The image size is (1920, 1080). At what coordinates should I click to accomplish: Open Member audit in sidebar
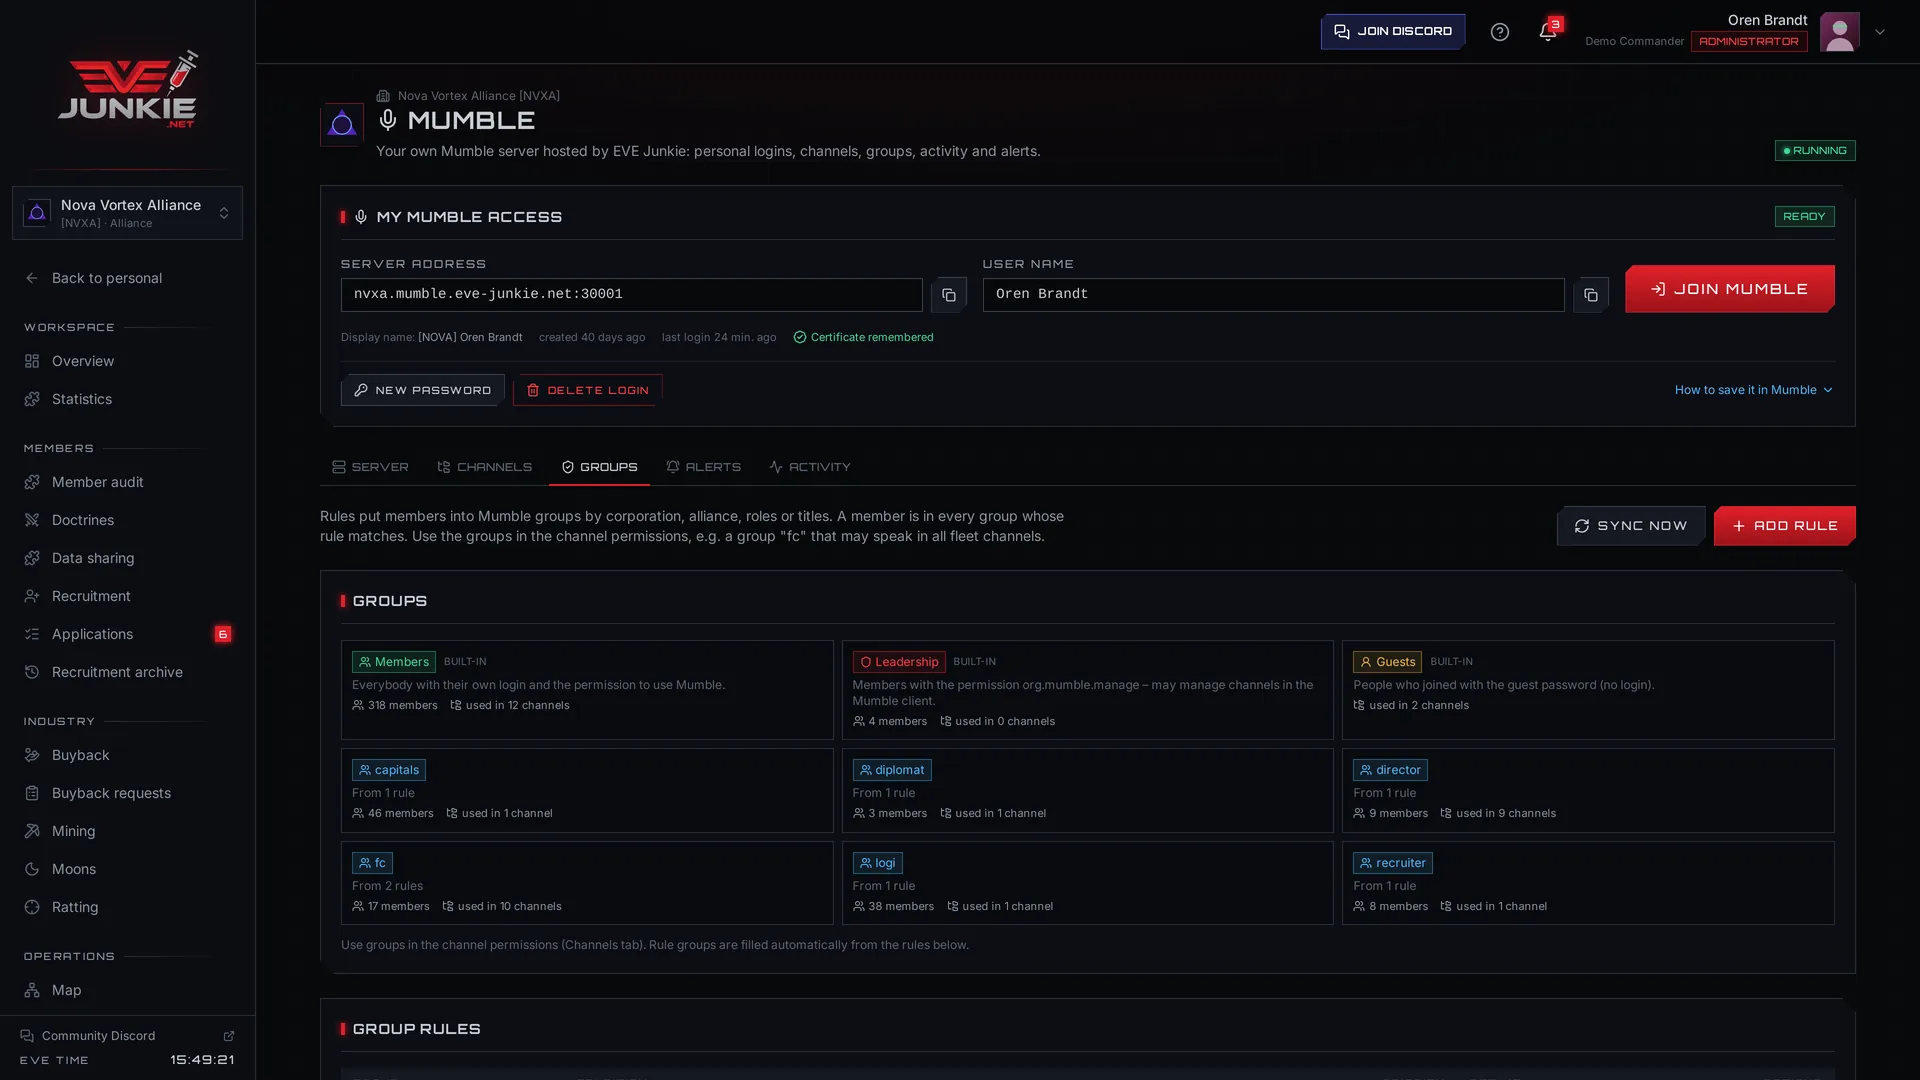click(x=127, y=482)
